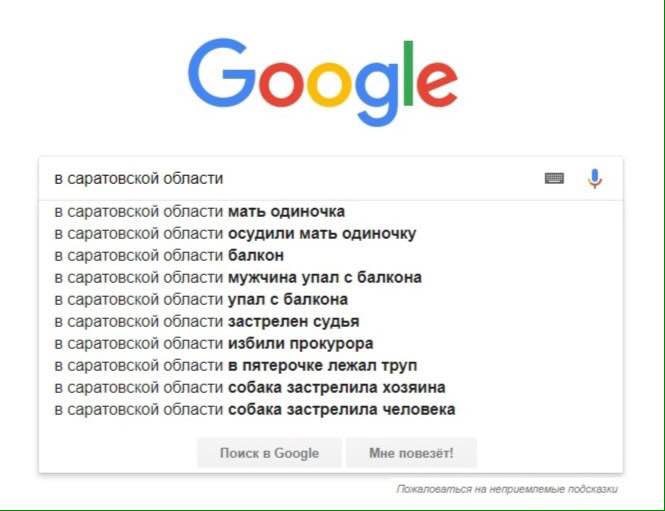Click the virtual keyboard icon in search box
Screen dimensions: 665x511
[x=554, y=179]
